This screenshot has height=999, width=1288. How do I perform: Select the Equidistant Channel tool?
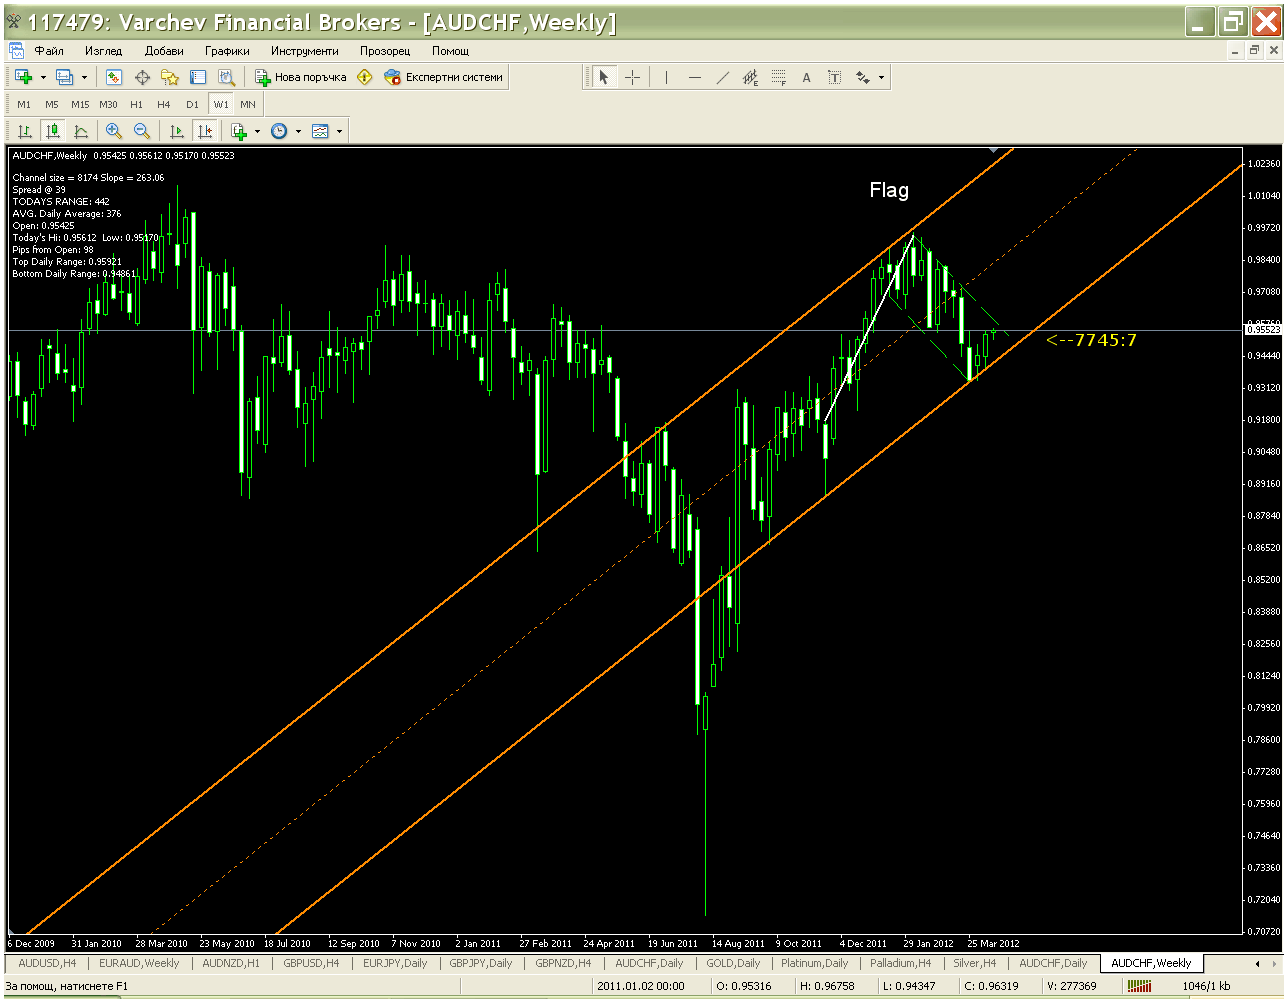pyautogui.click(x=751, y=77)
